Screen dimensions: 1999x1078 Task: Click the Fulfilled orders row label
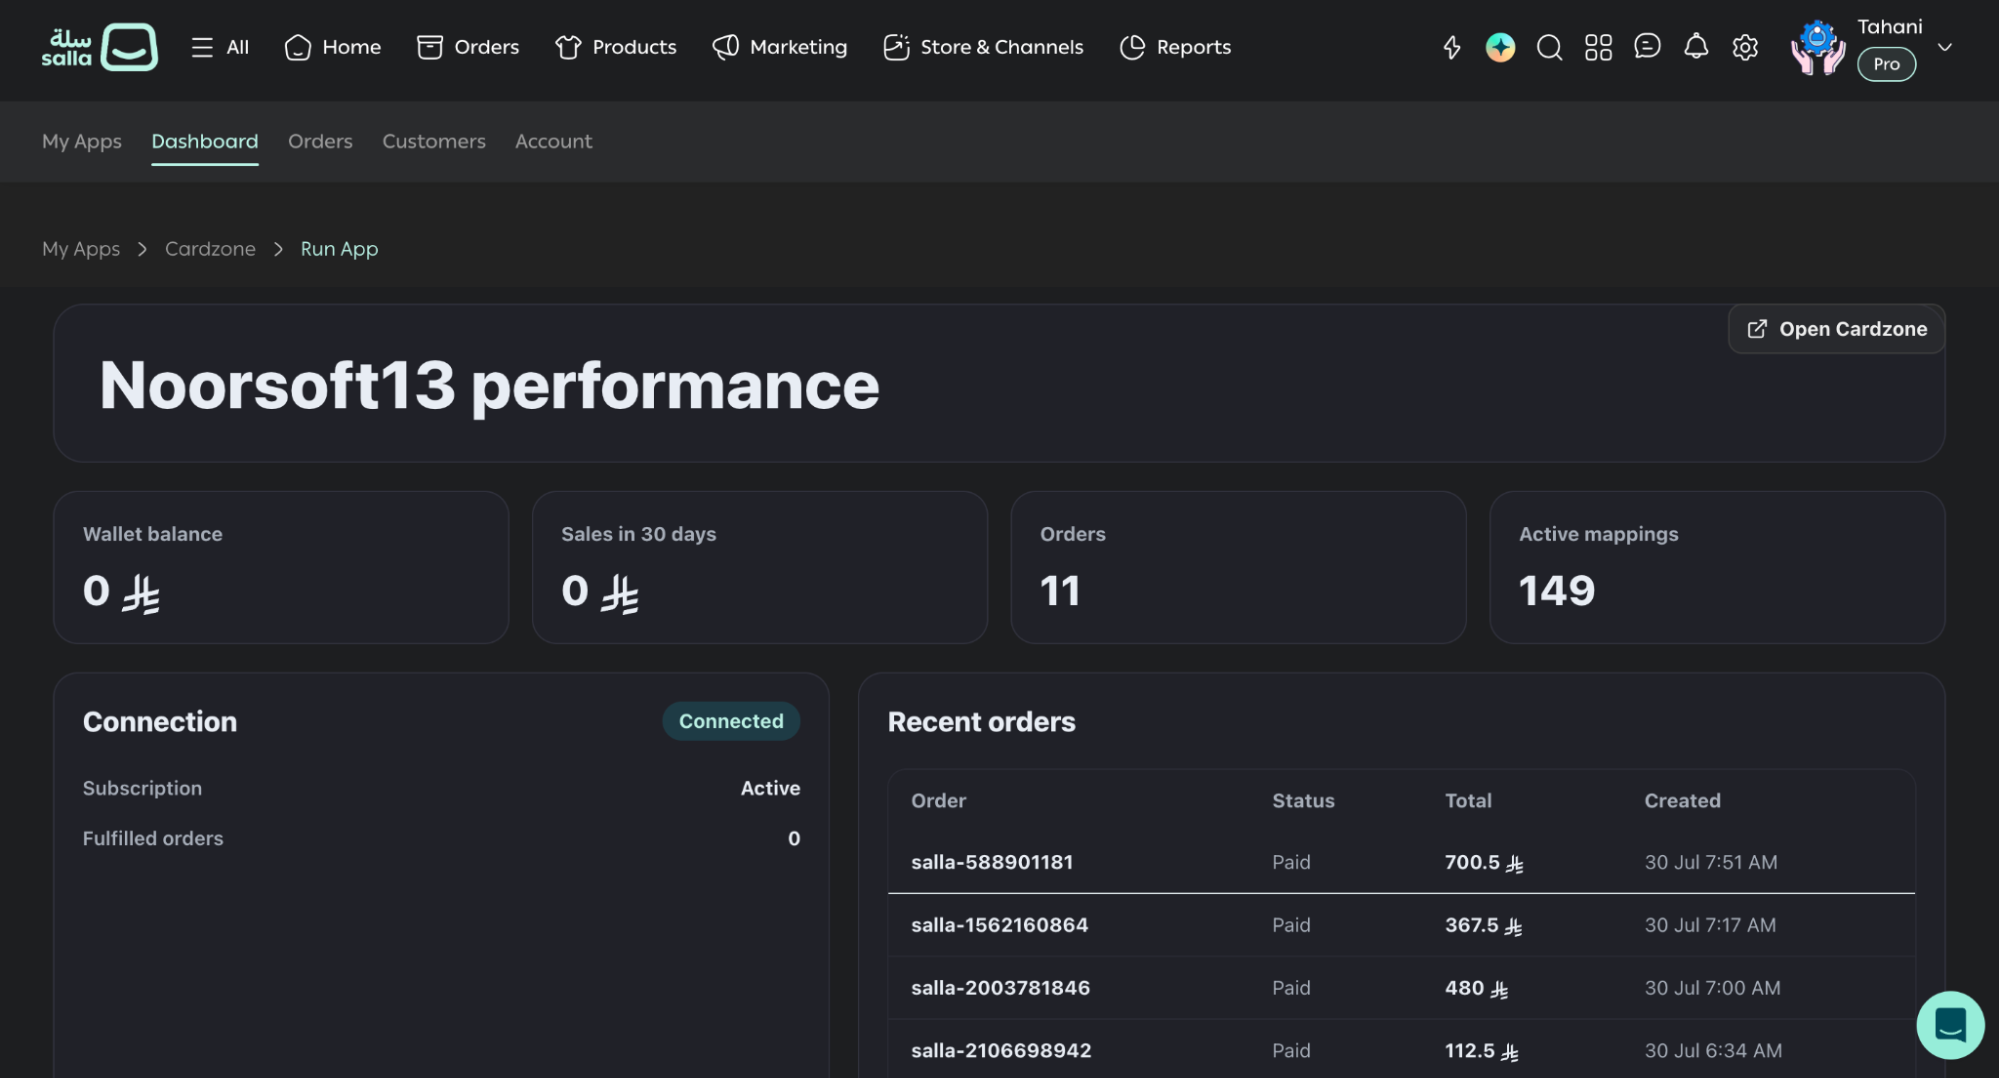(x=153, y=838)
